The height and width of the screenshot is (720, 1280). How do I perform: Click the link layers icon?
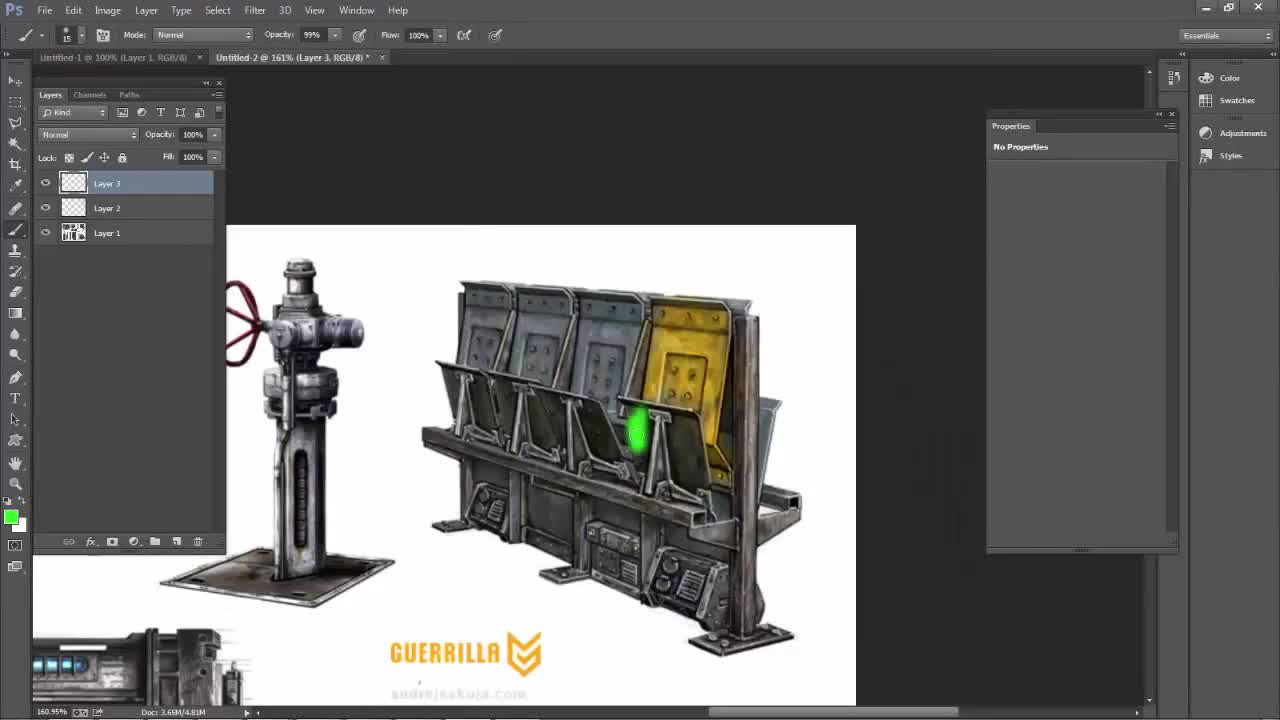click(x=68, y=542)
